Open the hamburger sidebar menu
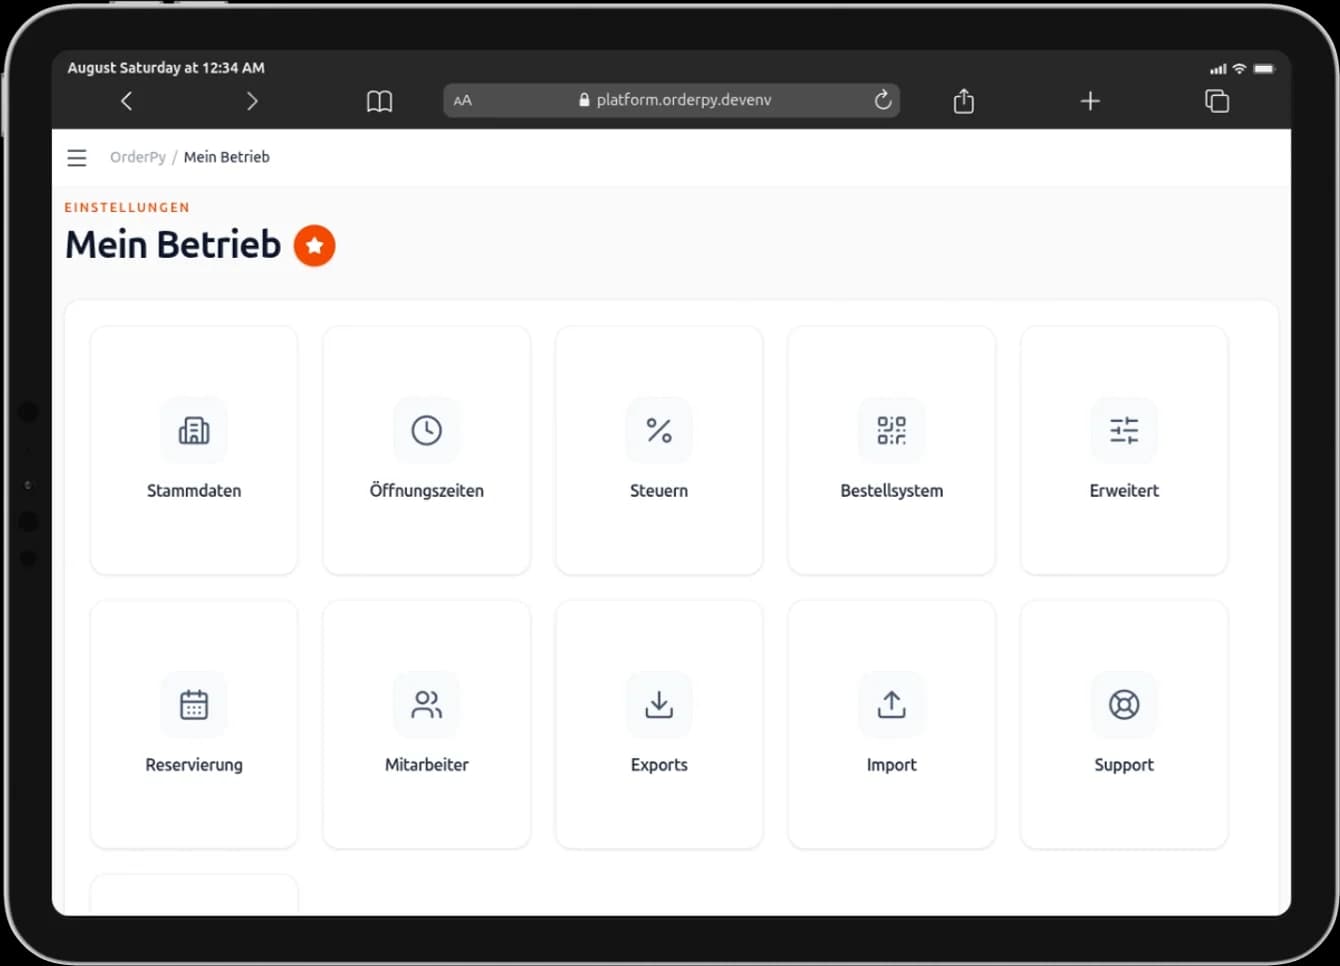The width and height of the screenshot is (1340, 966). [77, 158]
